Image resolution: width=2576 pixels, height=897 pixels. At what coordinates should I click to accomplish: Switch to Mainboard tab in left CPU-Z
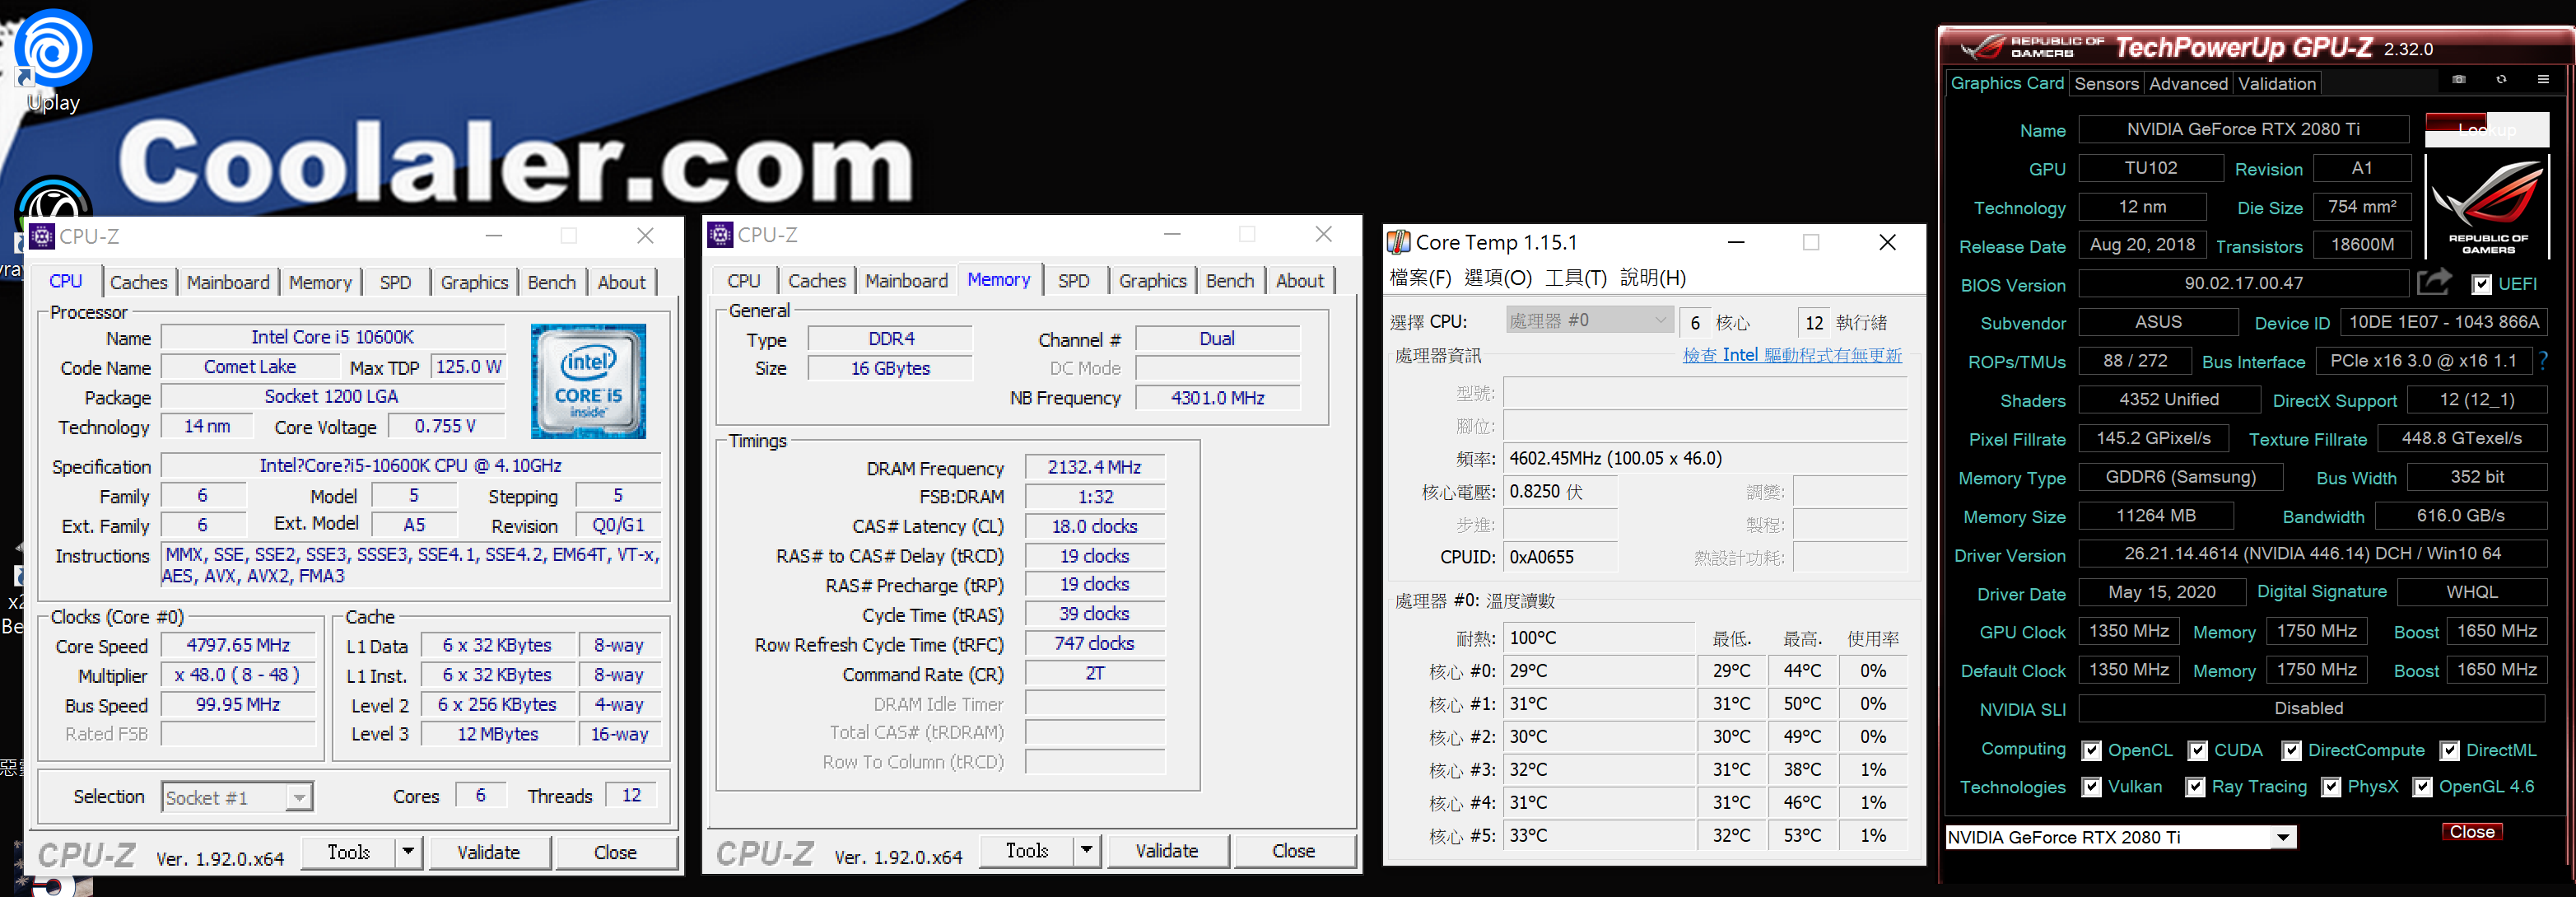[x=228, y=283]
